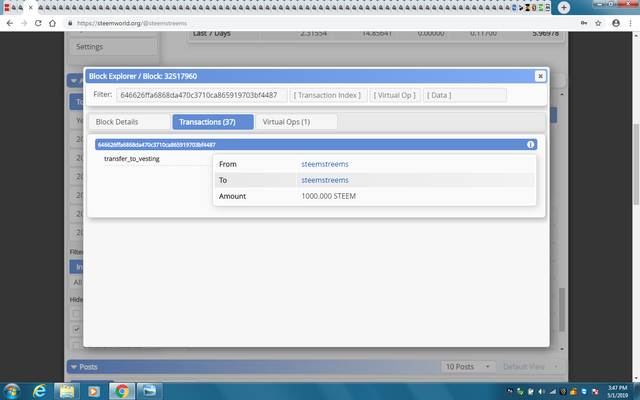This screenshot has height=400, width=640.
Task: Open Chrome three-dot menu
Action: pos(630,23)
